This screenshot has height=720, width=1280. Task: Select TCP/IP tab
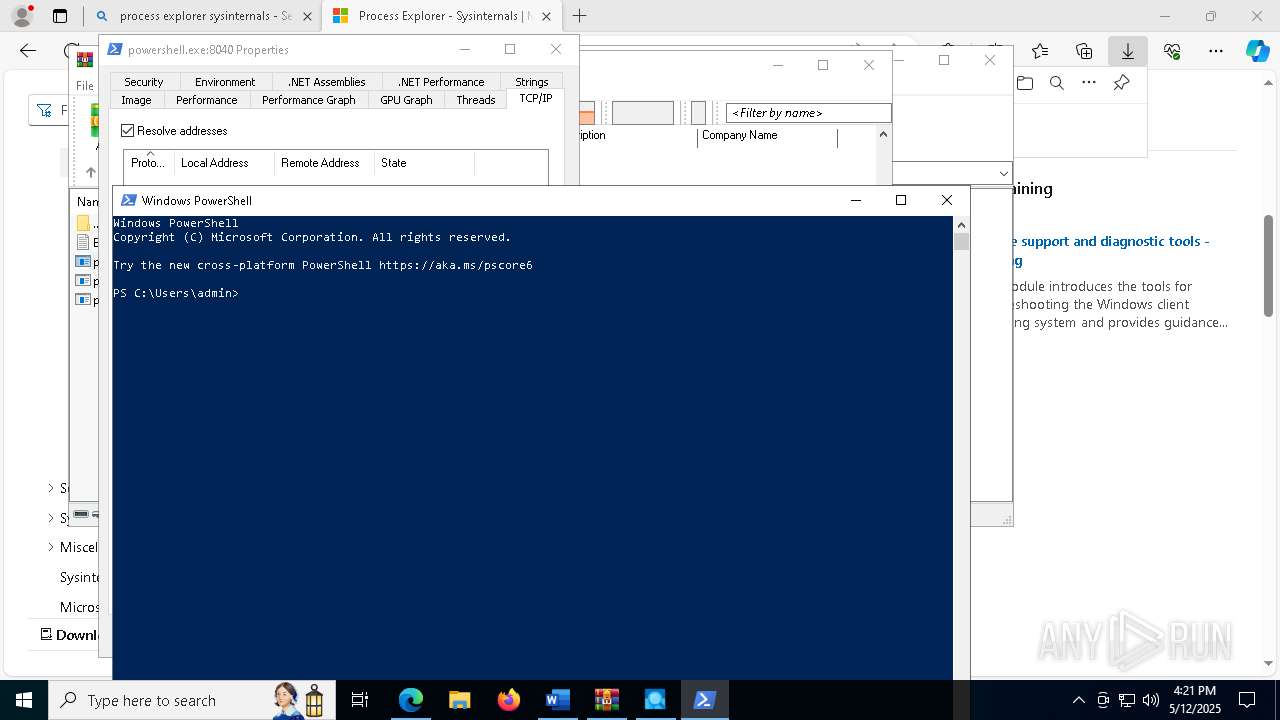(x=536, y=98)
